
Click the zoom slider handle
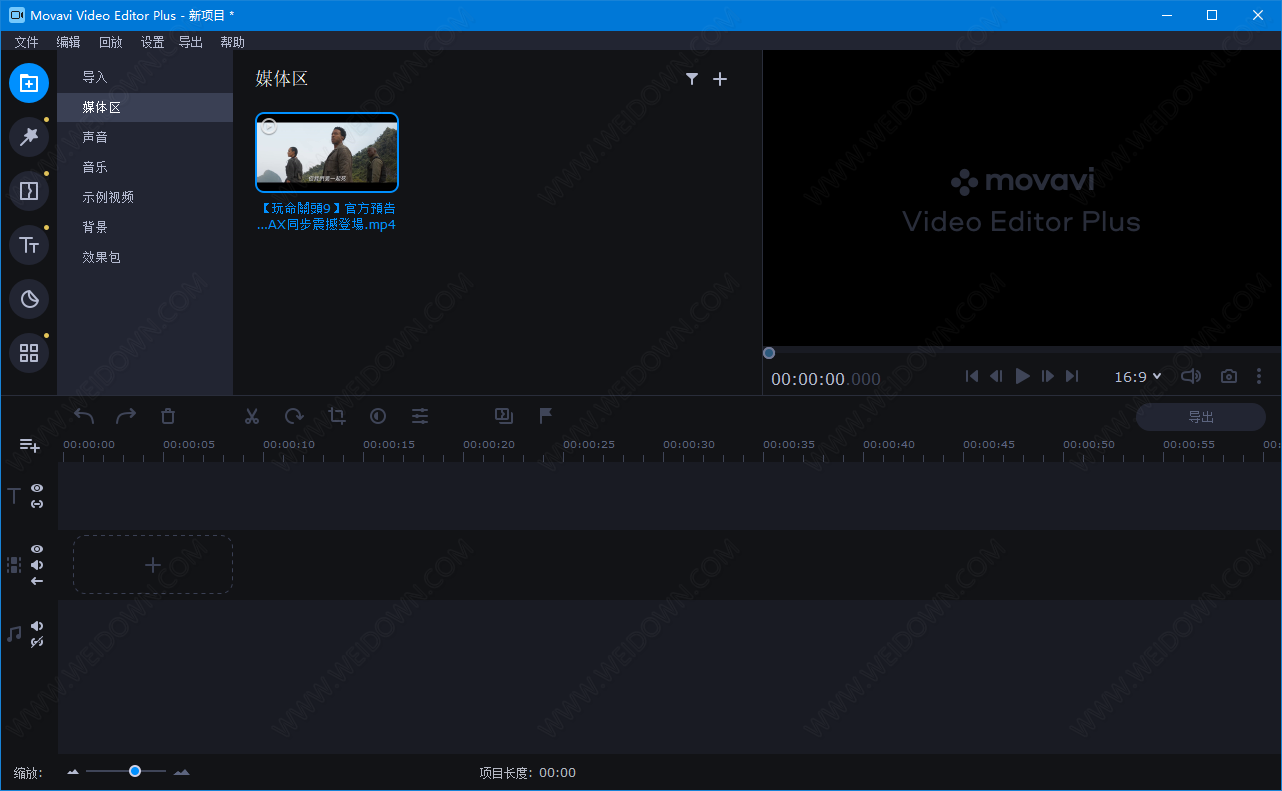click(x=135, y=771)
